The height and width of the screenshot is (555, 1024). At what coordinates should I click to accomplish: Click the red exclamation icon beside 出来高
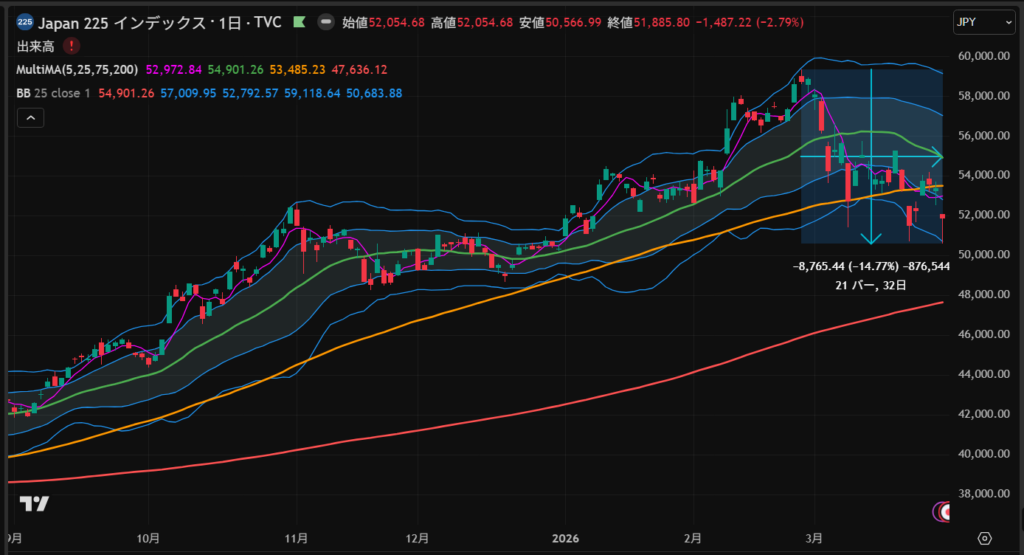click(x=72, y=46)
